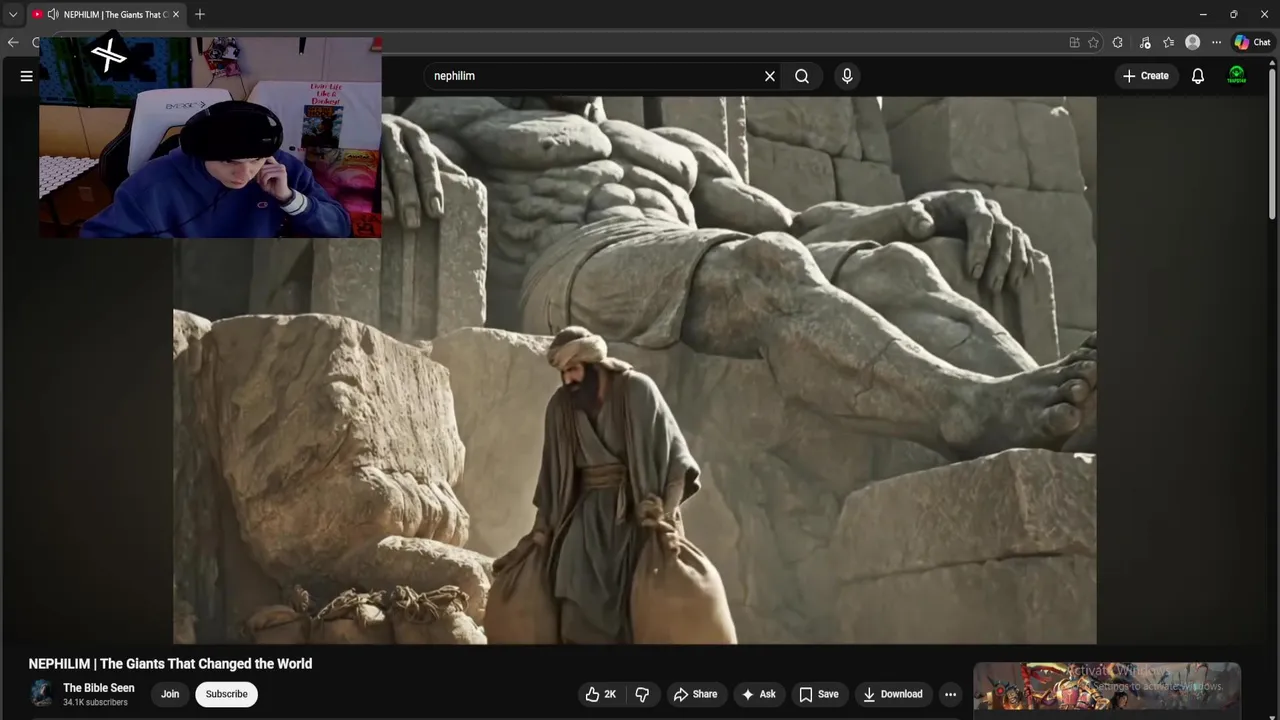
Task: Open the green YouTube account avatar
Action: [1237, 76]
